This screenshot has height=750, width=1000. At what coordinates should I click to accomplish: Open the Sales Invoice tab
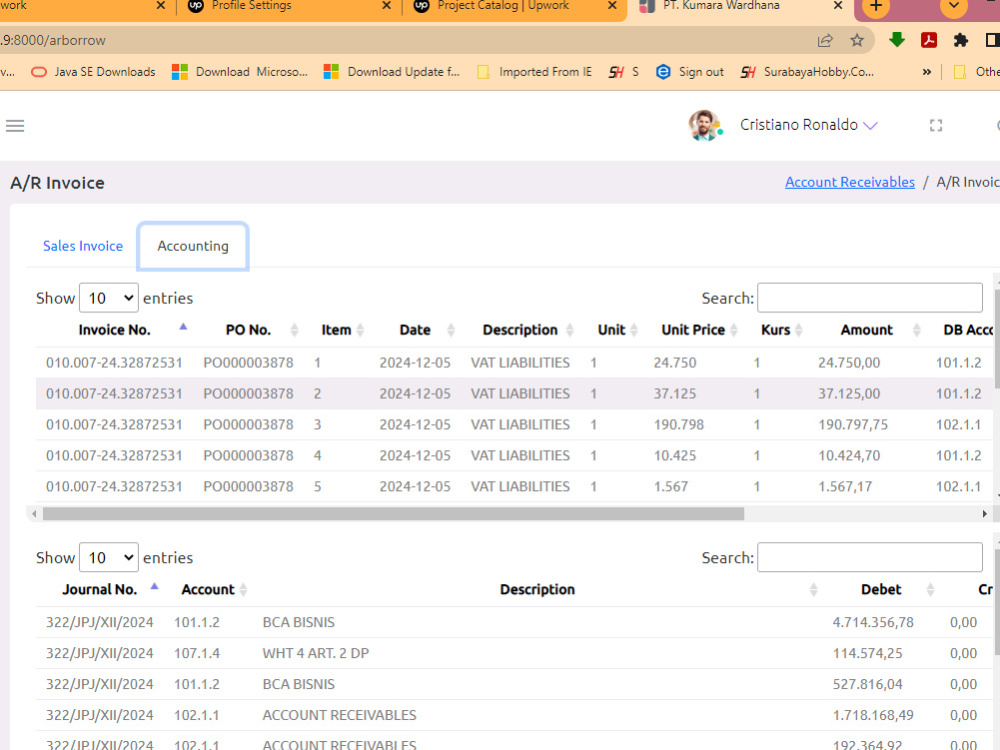pos(83,246)
